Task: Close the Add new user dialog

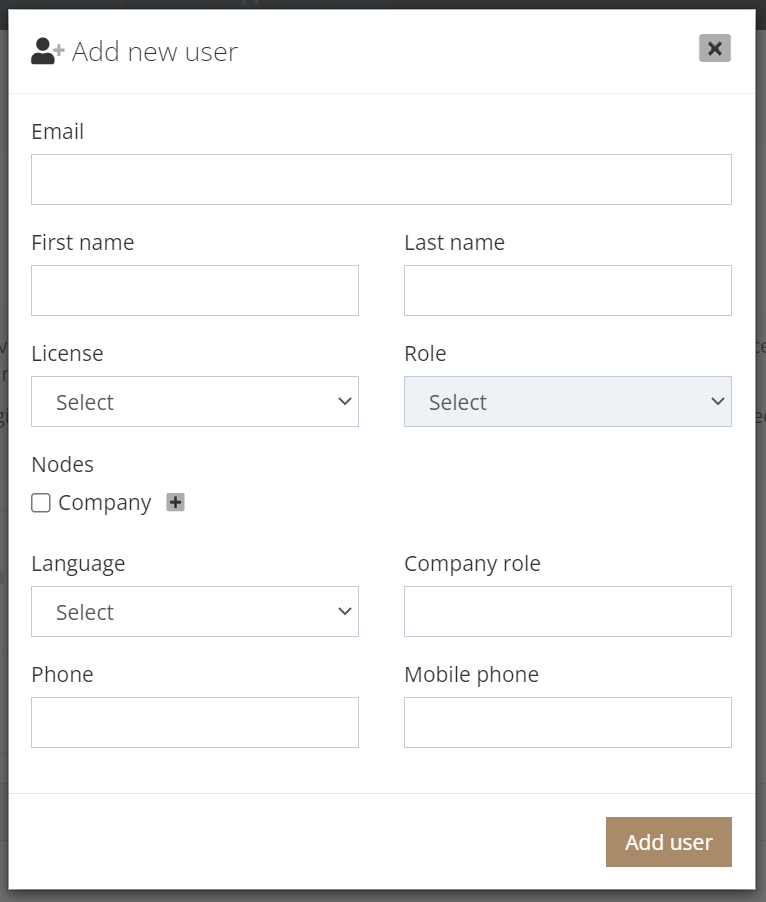Action: pos(715,48)
